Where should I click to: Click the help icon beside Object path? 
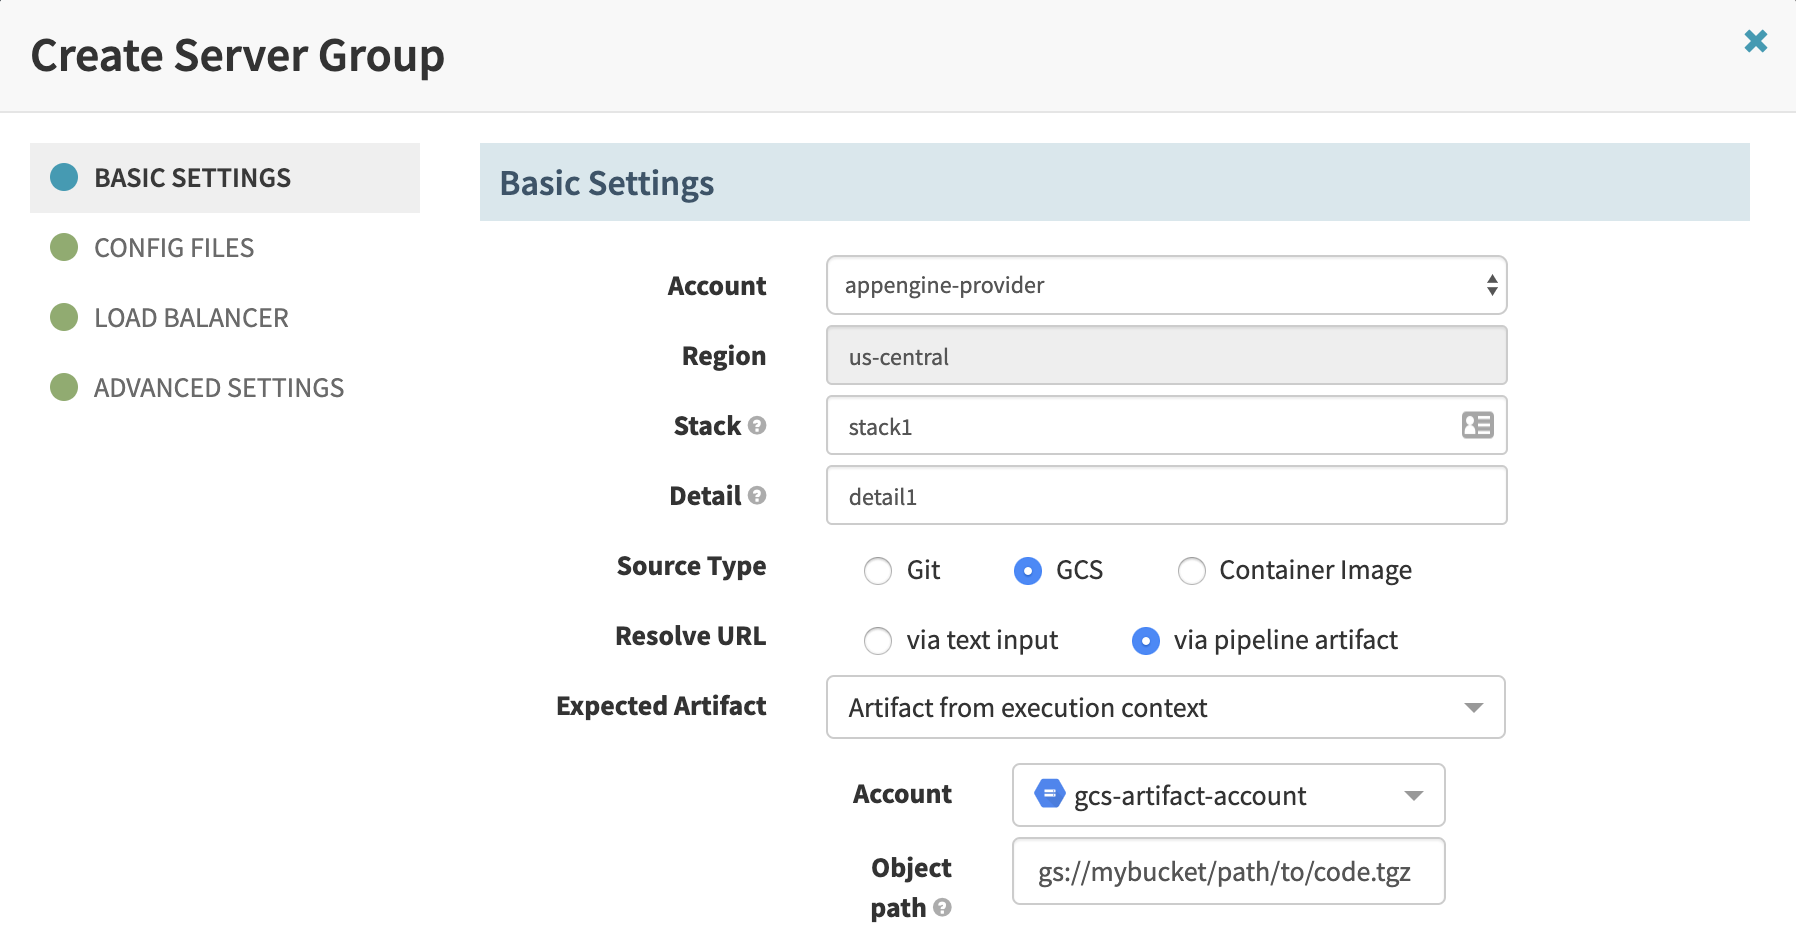941,910
